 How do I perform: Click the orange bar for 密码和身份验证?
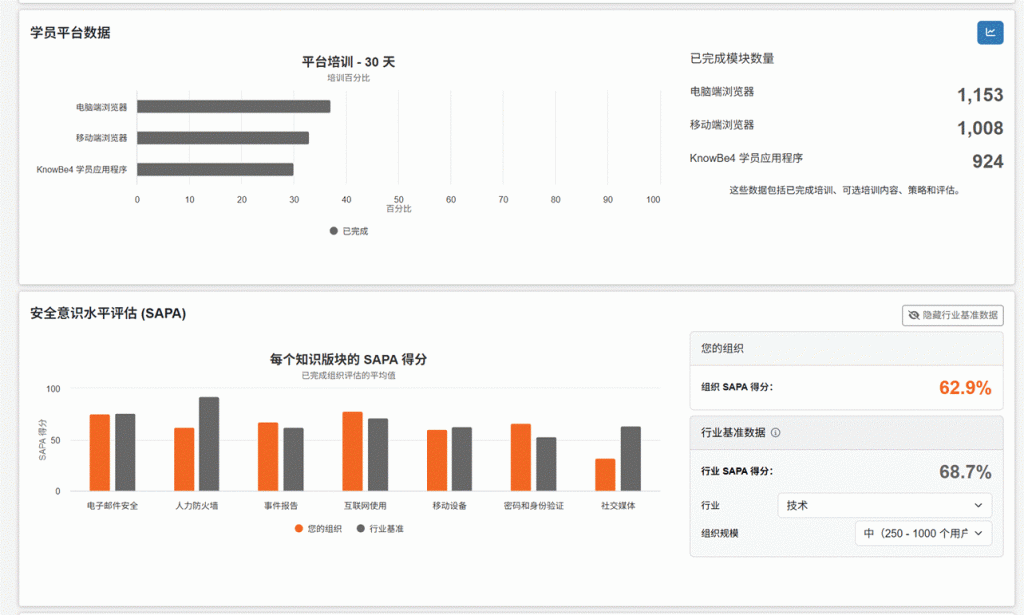tap(521, 458)
